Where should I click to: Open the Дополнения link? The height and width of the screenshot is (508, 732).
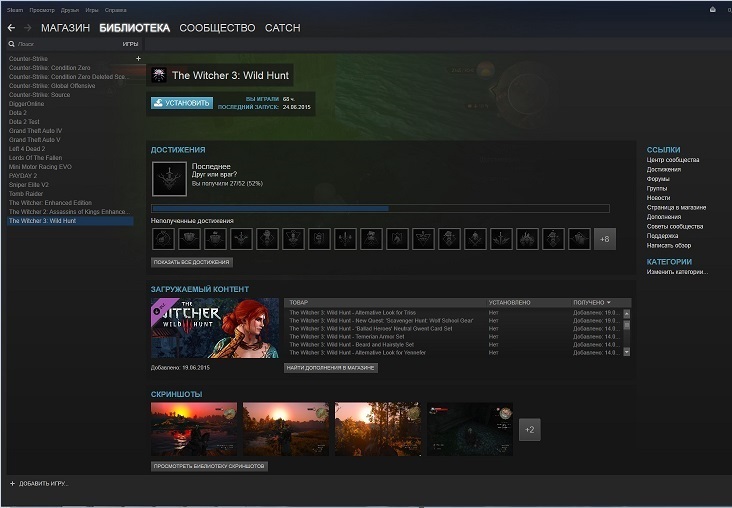point(663,217)
